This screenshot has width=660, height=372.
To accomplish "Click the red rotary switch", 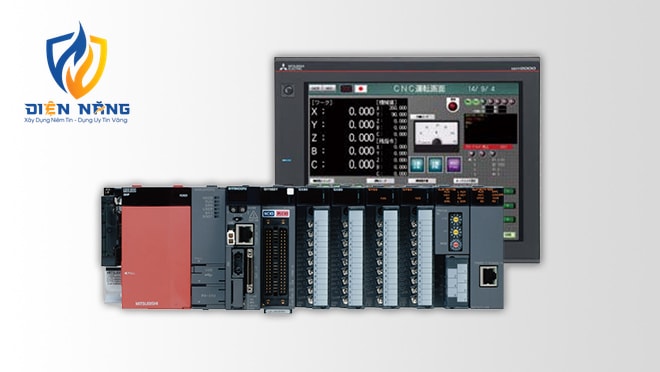I will 455,245.
